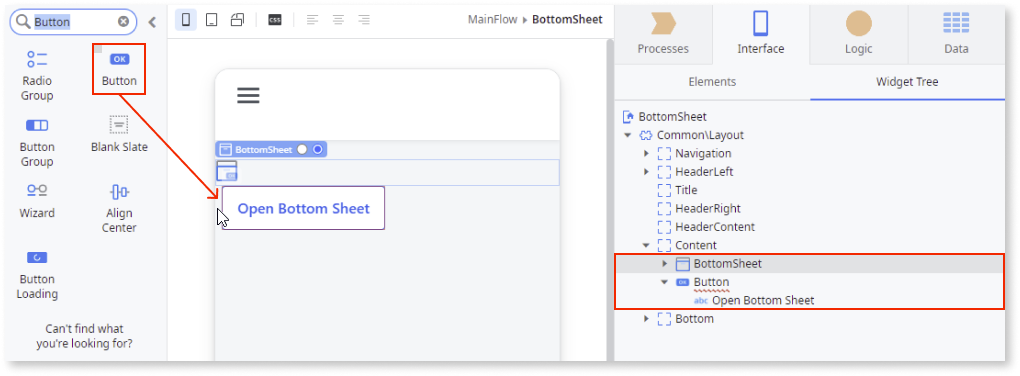Collapse the toolbox with the chevron

coord(152,22)
